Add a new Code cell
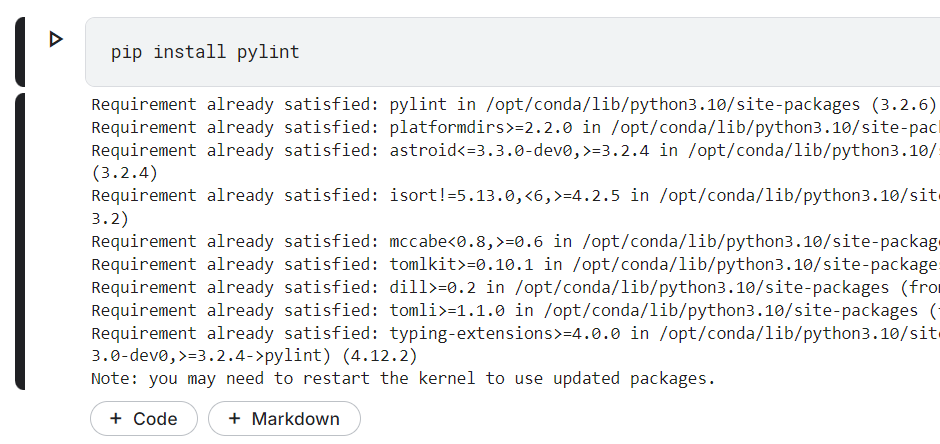This screenshot has height=444, width=940. 144,419
